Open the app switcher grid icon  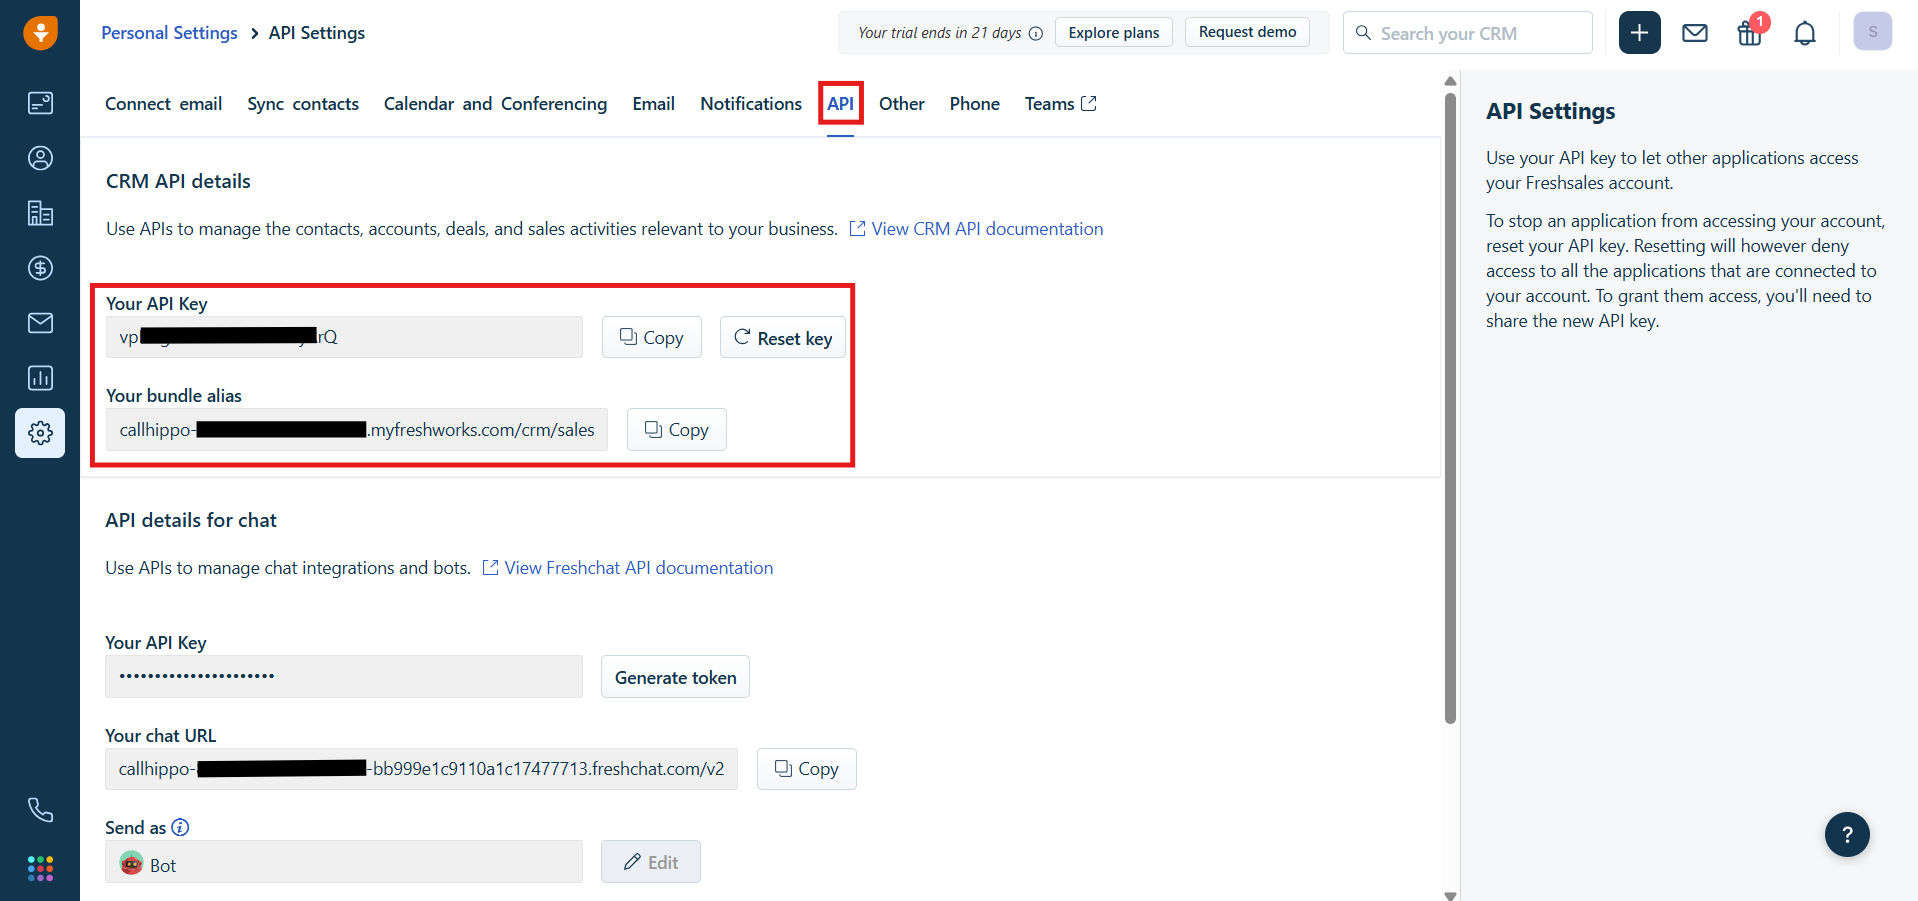(40, 868)
